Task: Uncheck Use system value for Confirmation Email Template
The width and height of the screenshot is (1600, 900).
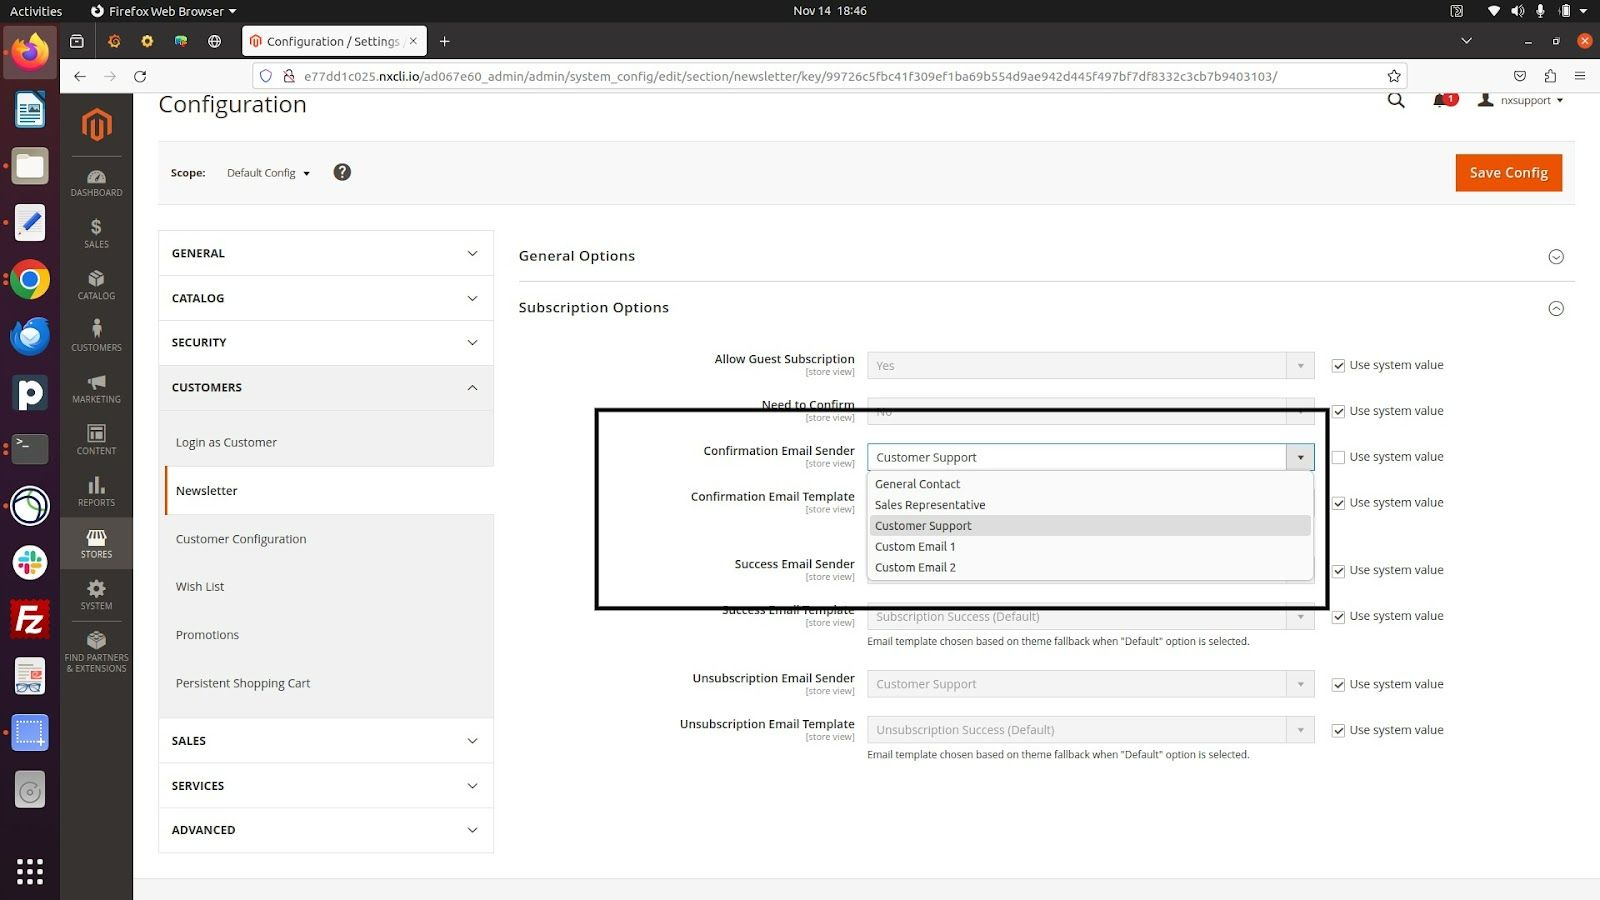Action: [x=1338, y=502]
